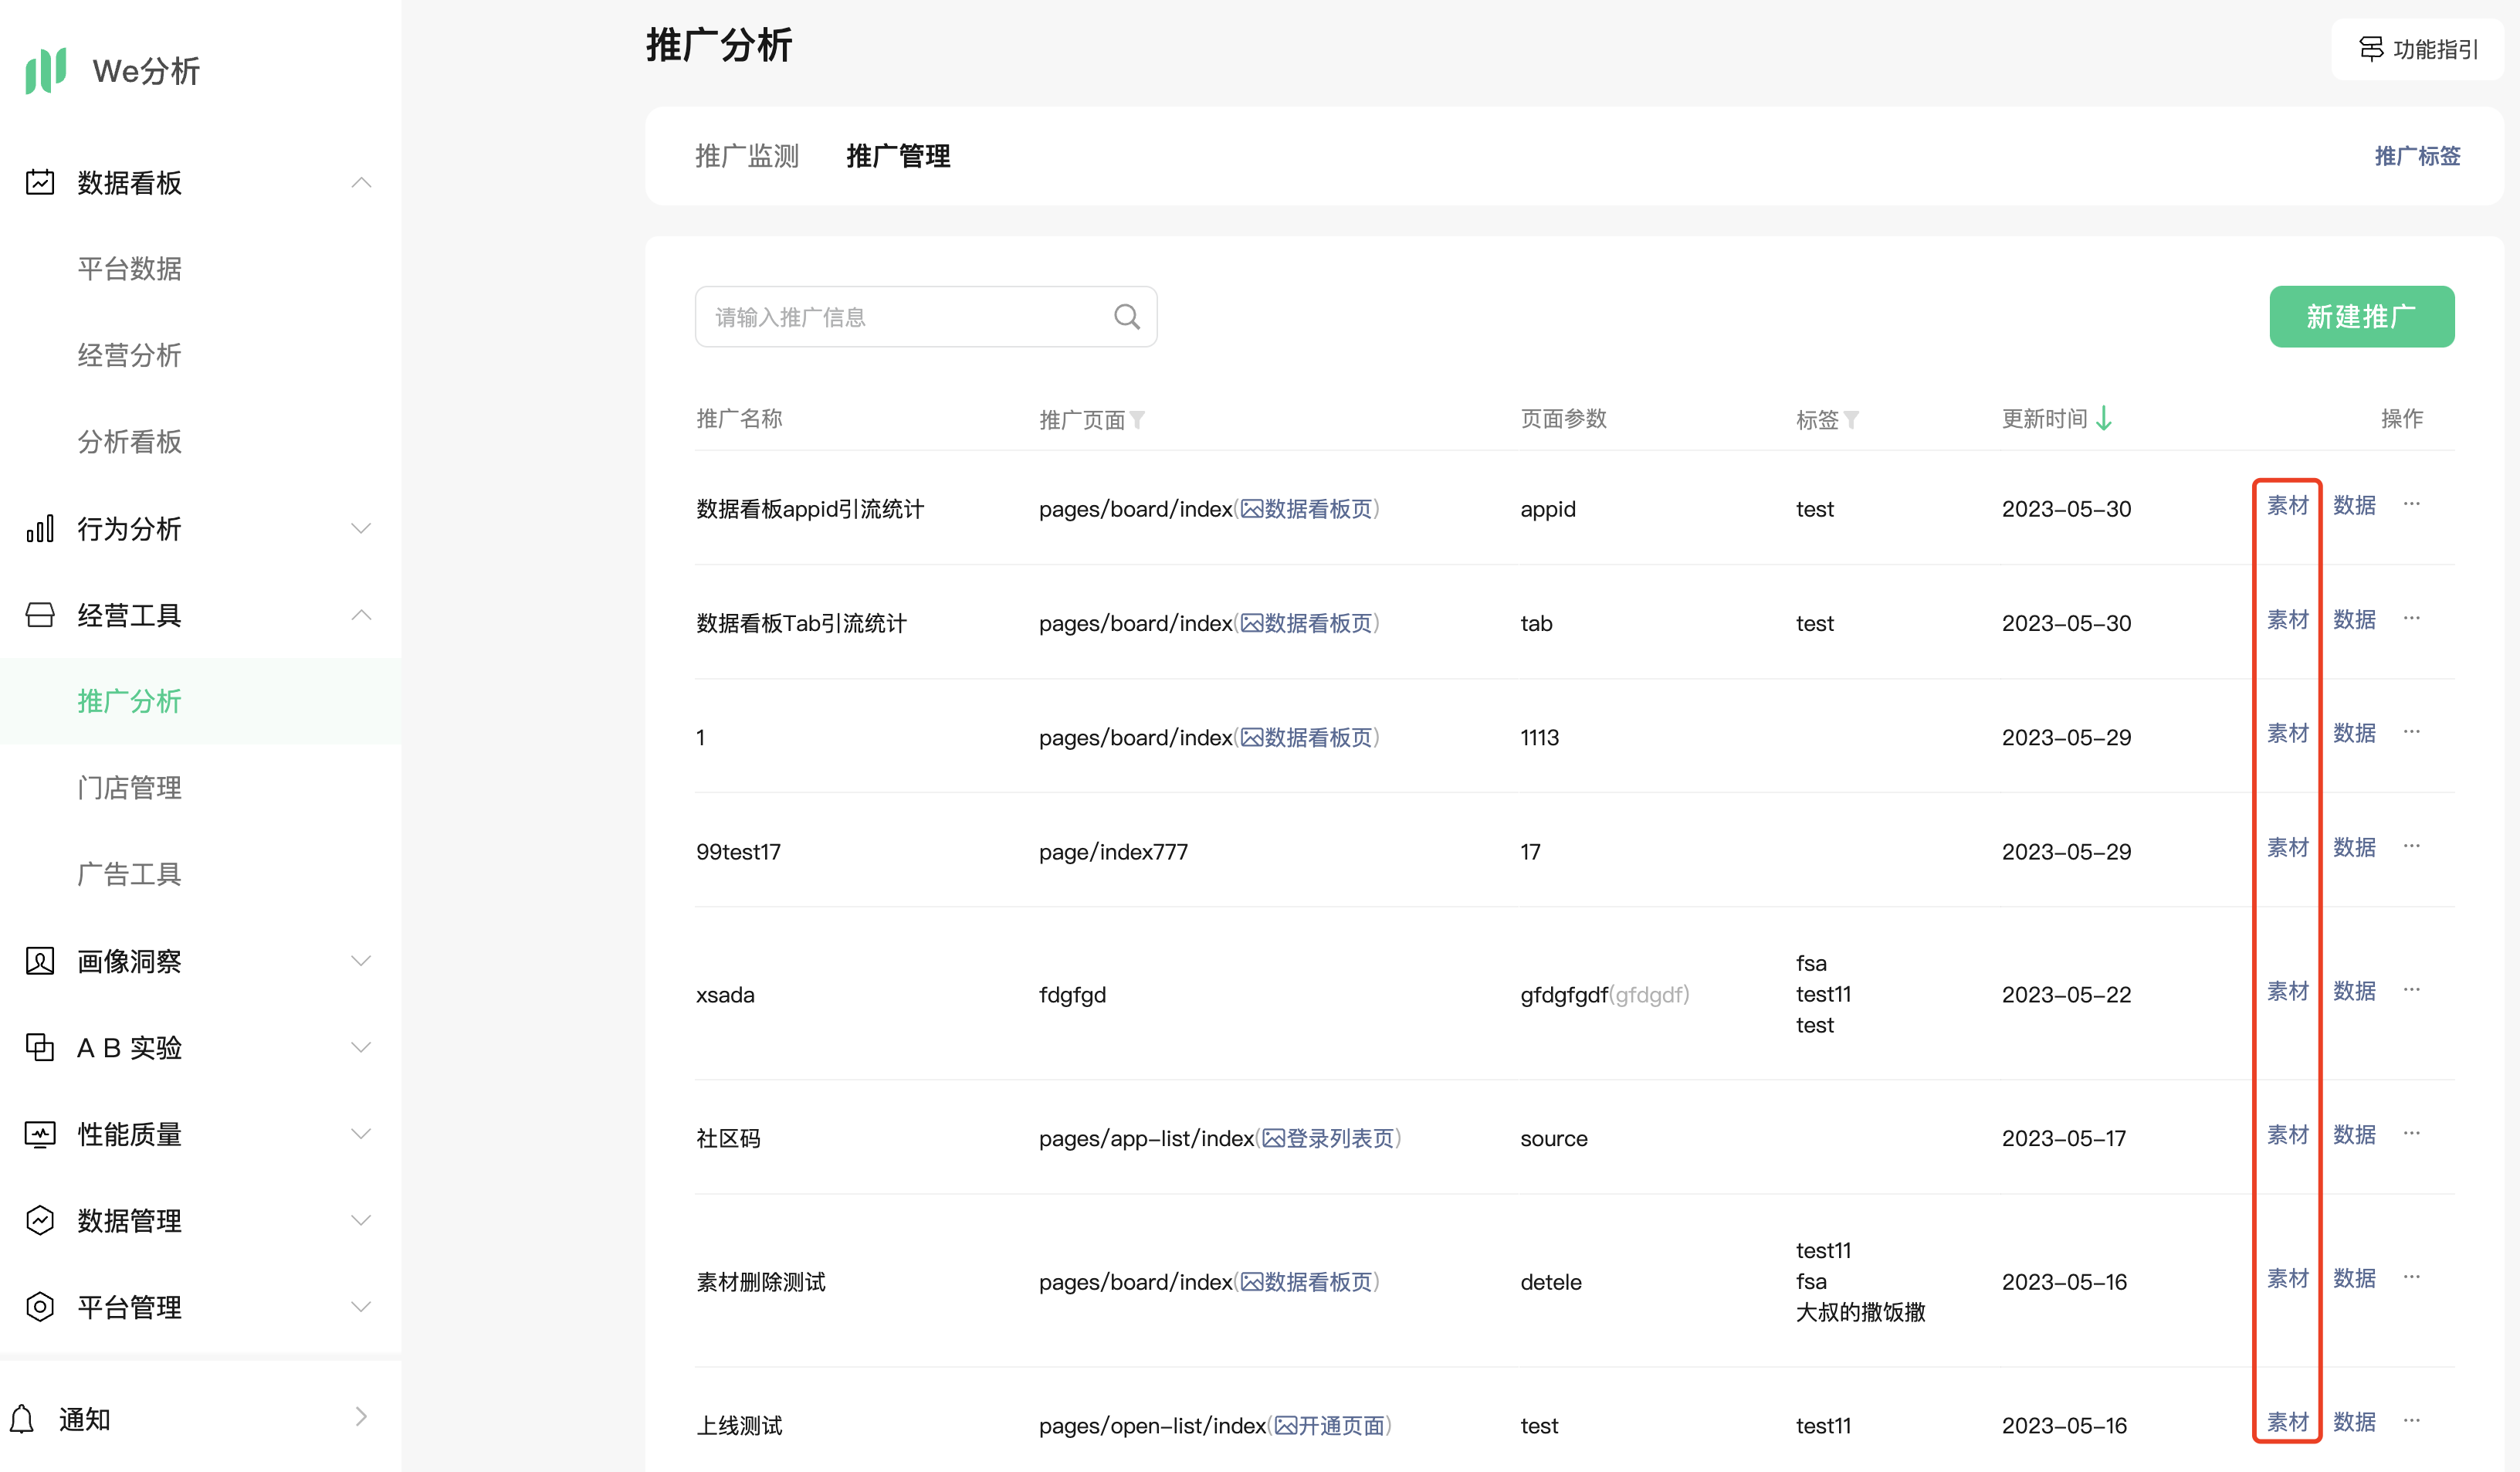The height and width of the screenshot is (1472, 2520).
Task: Click 素材 for 数据看板appid引流统计
Action: coord(2288,505)
